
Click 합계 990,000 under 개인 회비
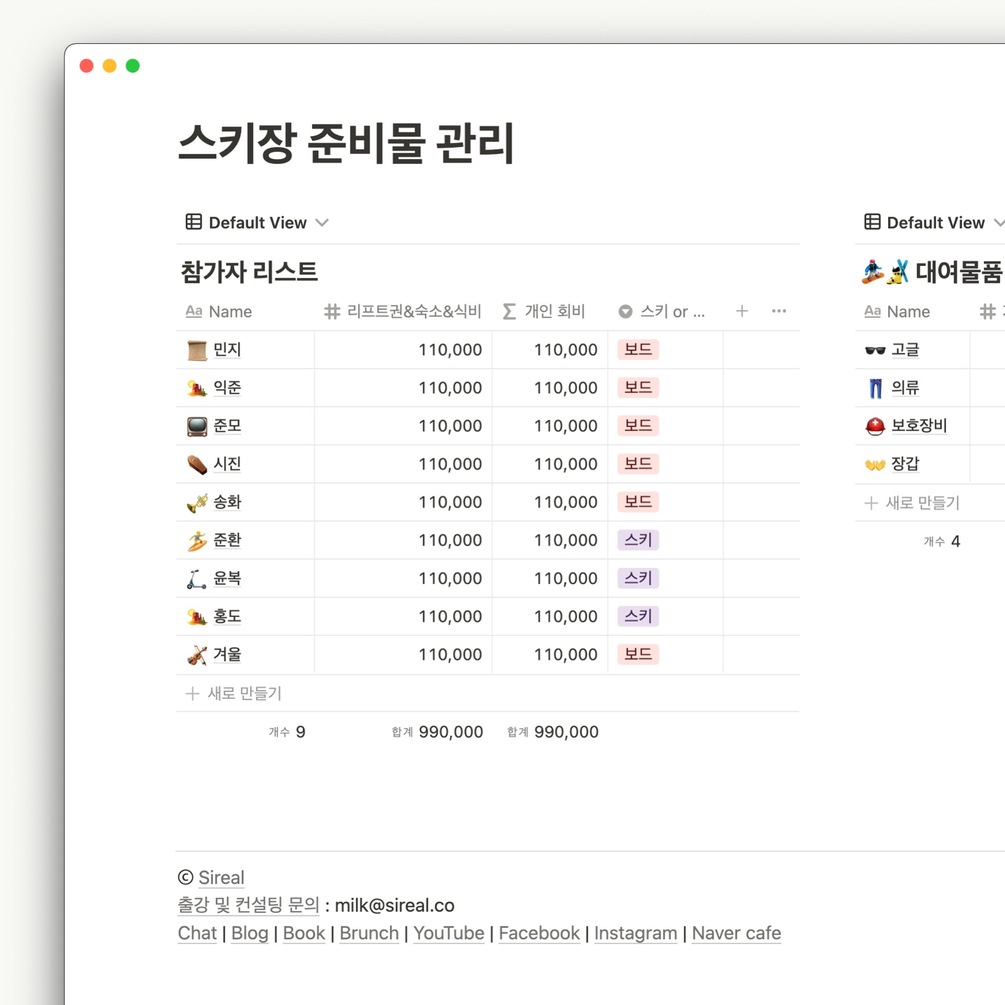[552, 732]
